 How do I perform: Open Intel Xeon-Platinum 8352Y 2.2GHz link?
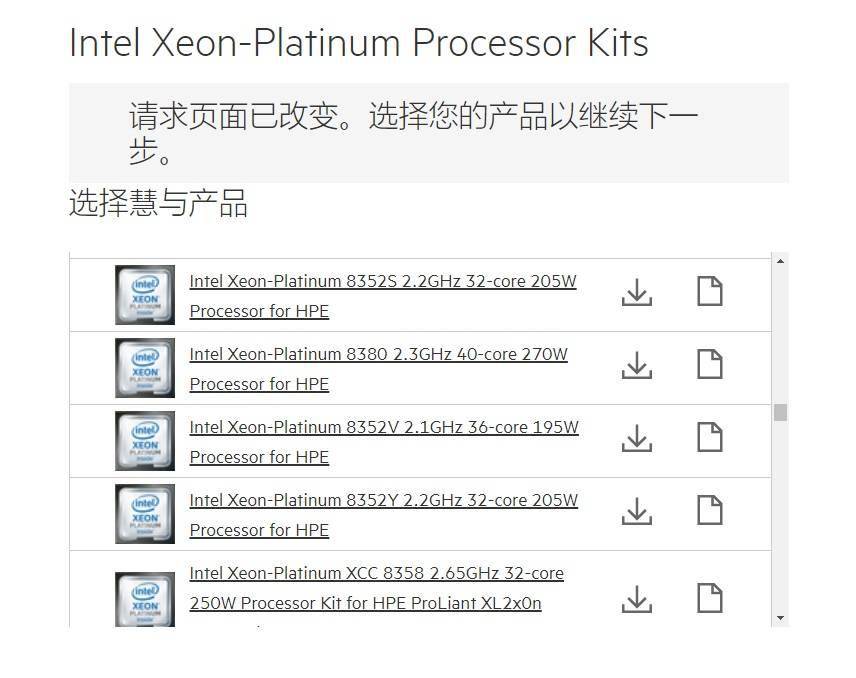tap(383, 500)
